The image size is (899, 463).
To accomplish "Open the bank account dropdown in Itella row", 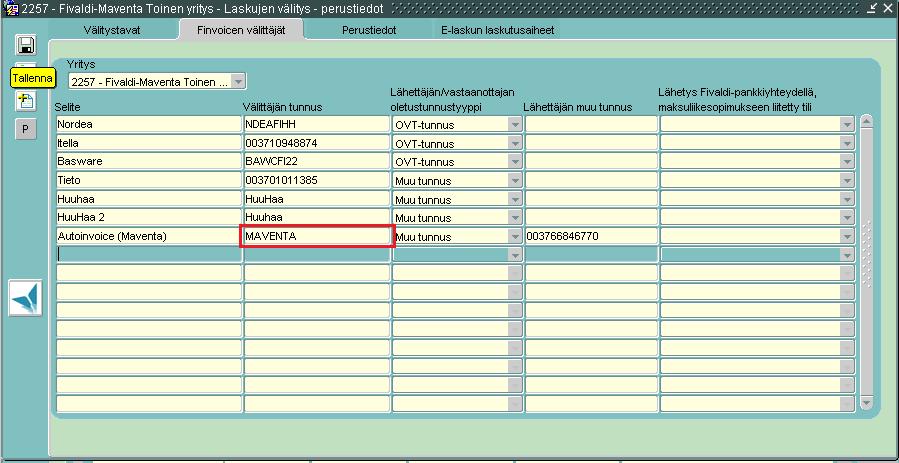I will click(847, 143).
